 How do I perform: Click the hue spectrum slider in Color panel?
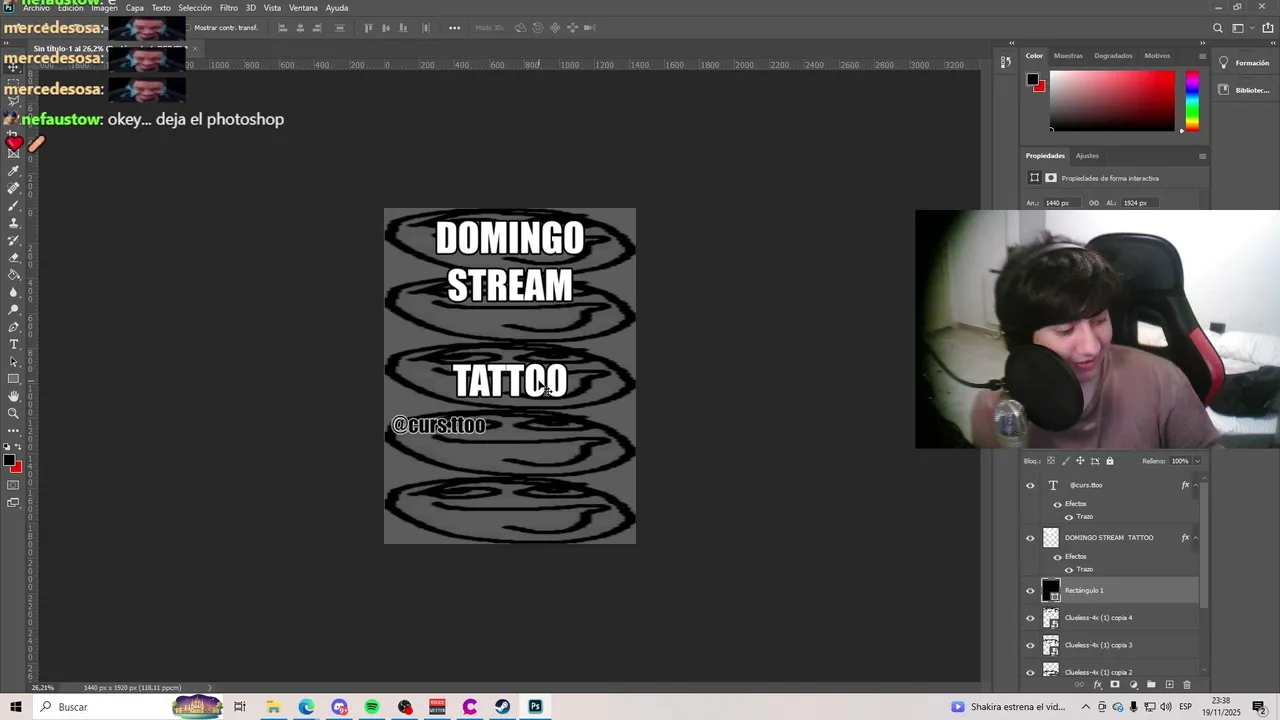click(x=1192, y=101)
